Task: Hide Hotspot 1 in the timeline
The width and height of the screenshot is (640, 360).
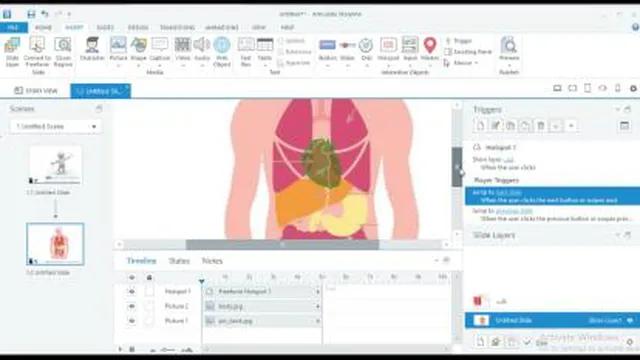Action: point(131,291)
